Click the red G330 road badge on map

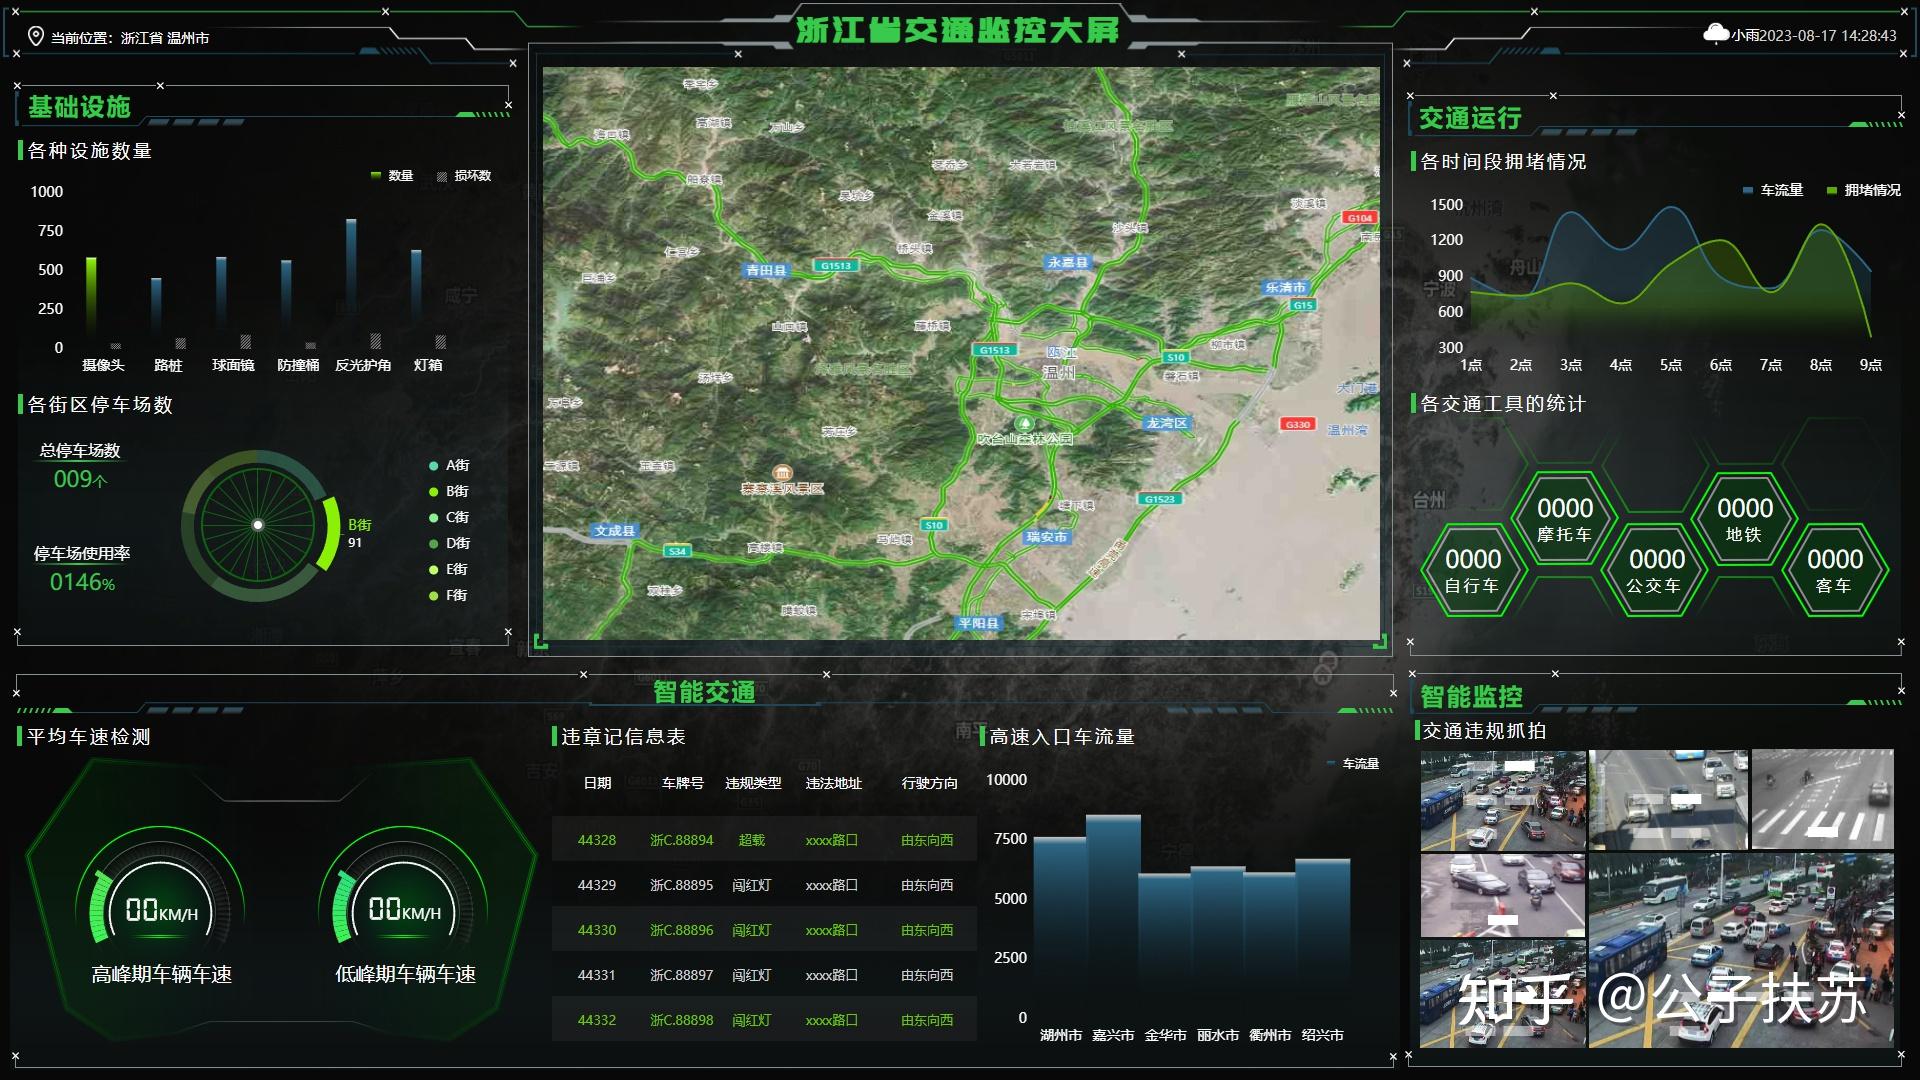(1297, 424)
